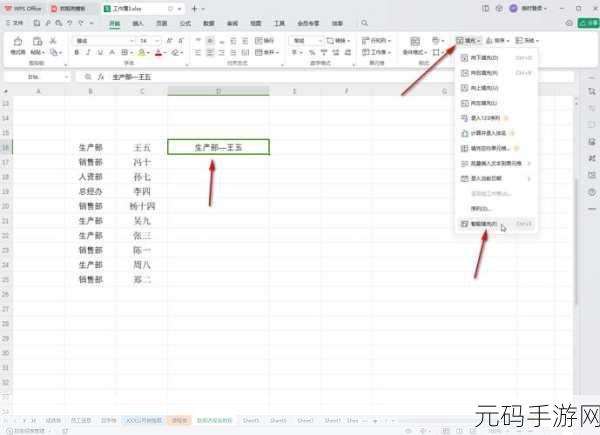Open the worksheet dropdown in the ribbon
Screen dimensions: 600x435
pyautogui.click(x=376, y=52)
